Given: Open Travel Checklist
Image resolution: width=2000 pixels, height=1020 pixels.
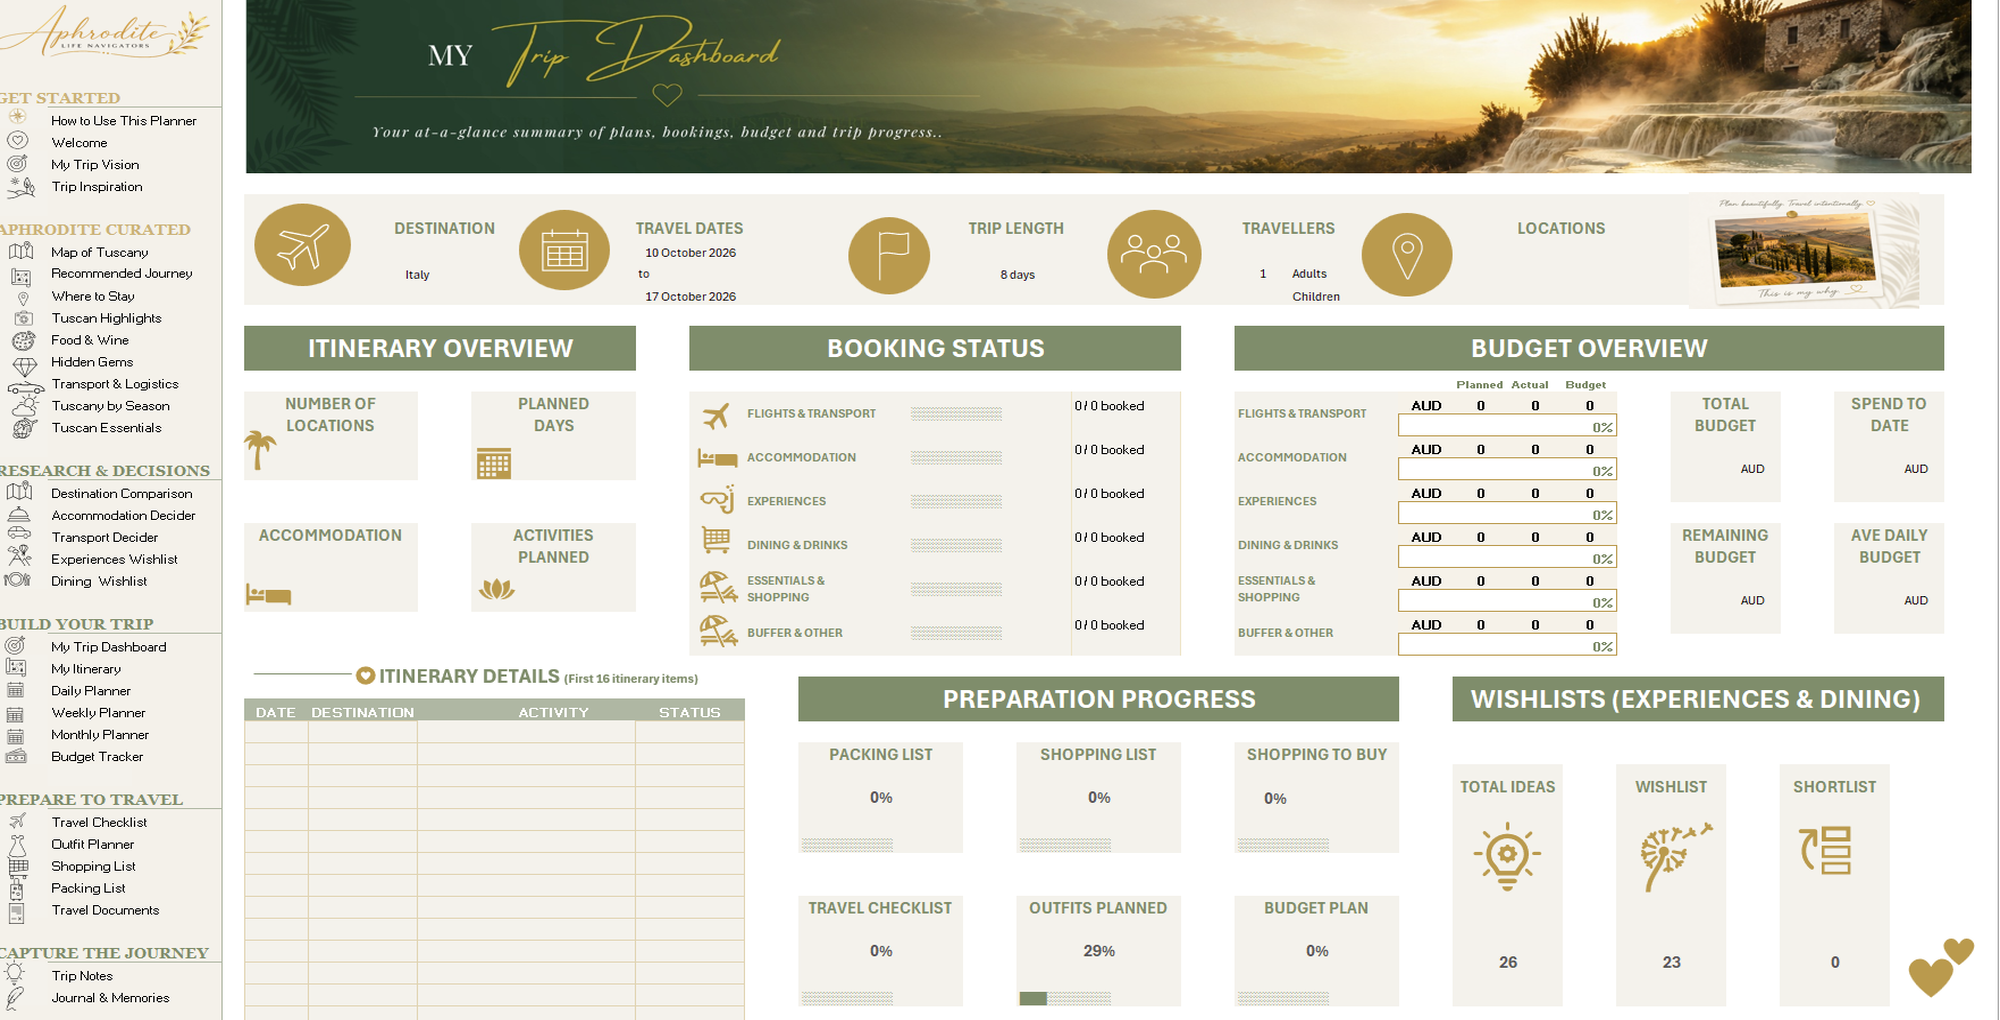Looking at the screenshot, I should tap(99, 823).
